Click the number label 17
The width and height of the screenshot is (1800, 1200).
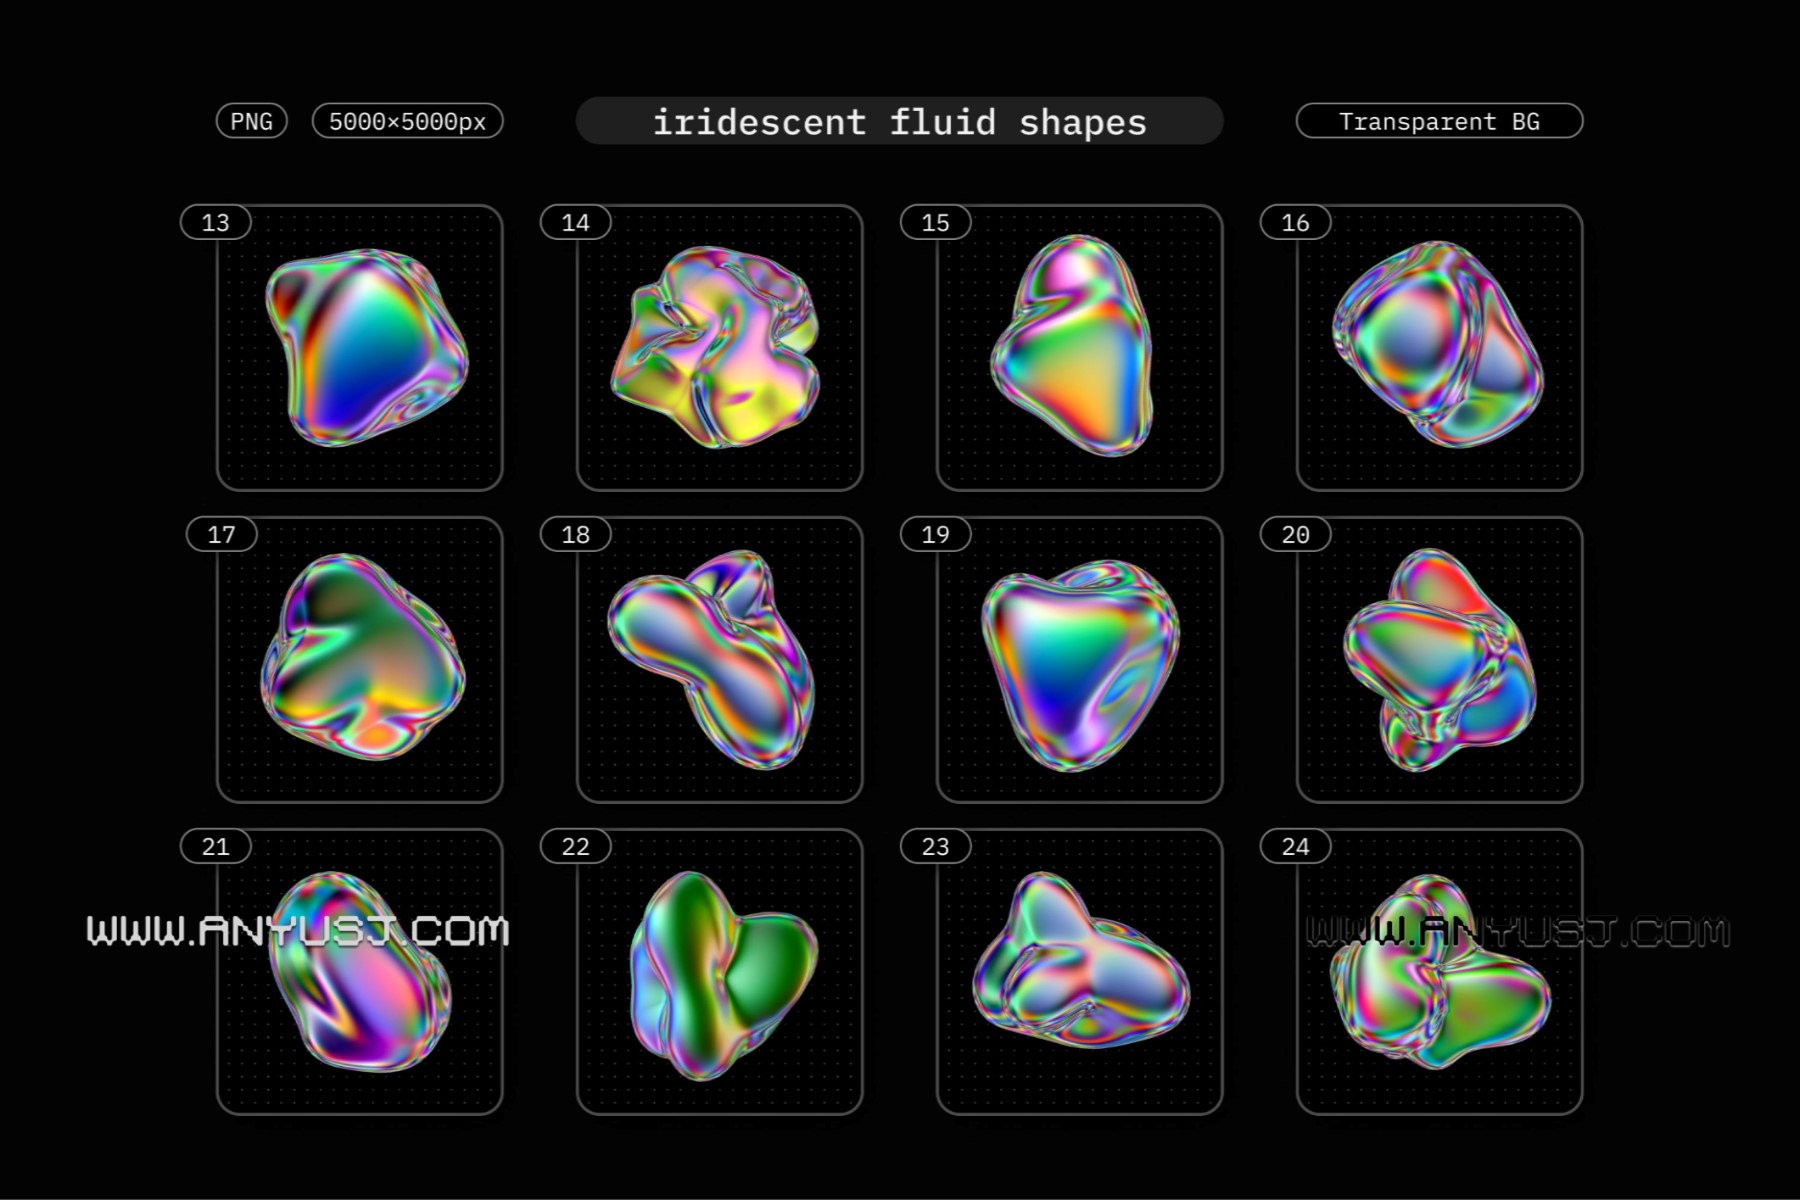[x=222, y=534]
